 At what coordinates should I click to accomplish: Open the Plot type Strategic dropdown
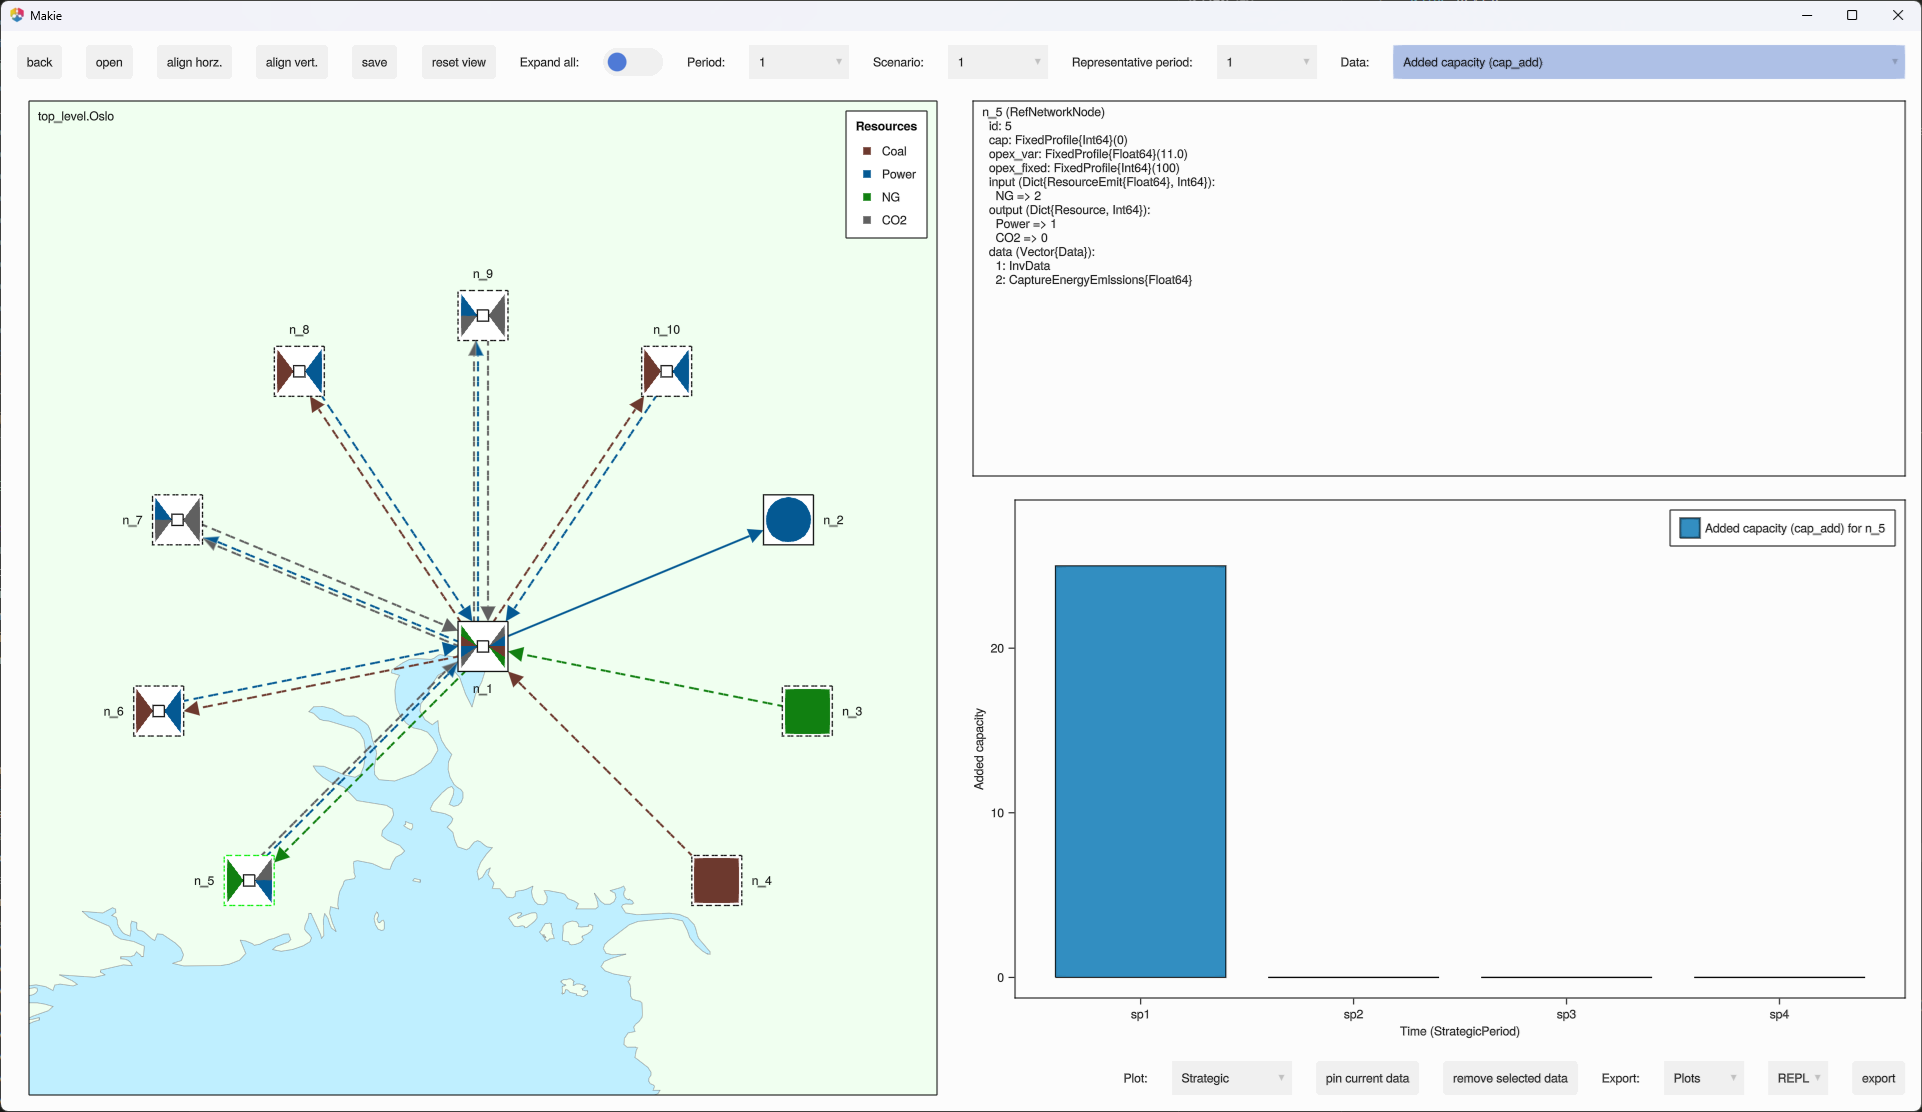coord(1231,1078)
